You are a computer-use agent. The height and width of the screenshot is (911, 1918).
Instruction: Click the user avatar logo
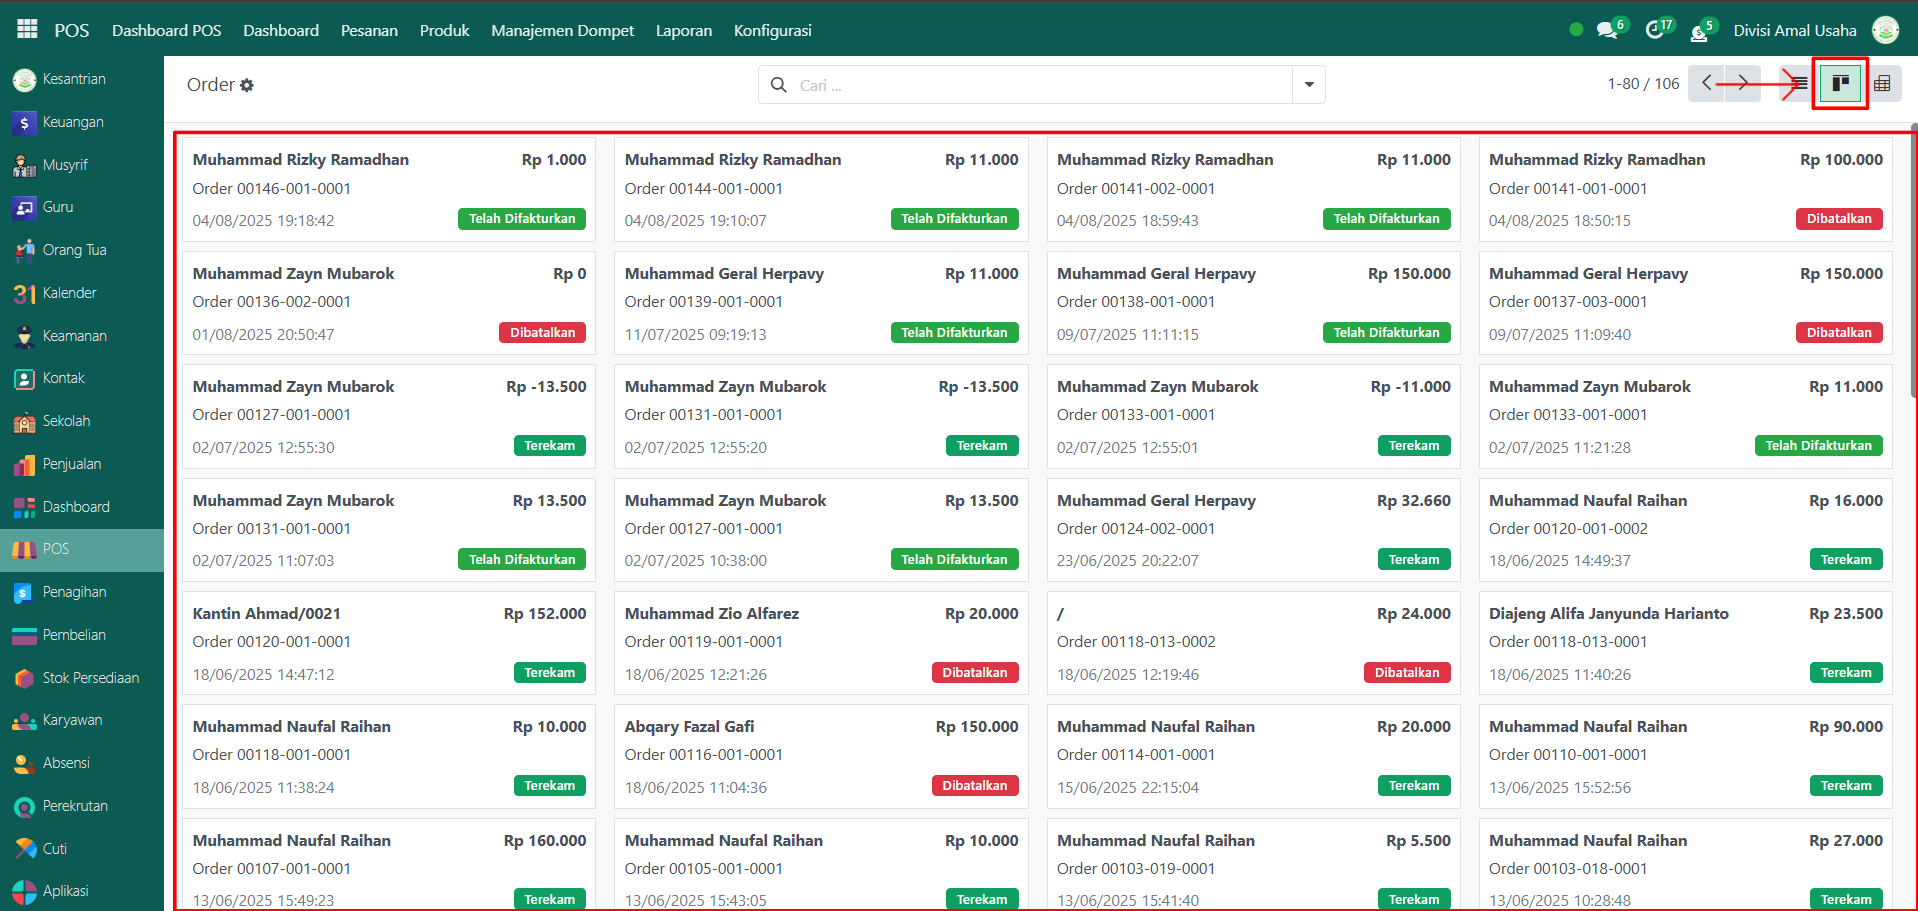(1885, 30)
